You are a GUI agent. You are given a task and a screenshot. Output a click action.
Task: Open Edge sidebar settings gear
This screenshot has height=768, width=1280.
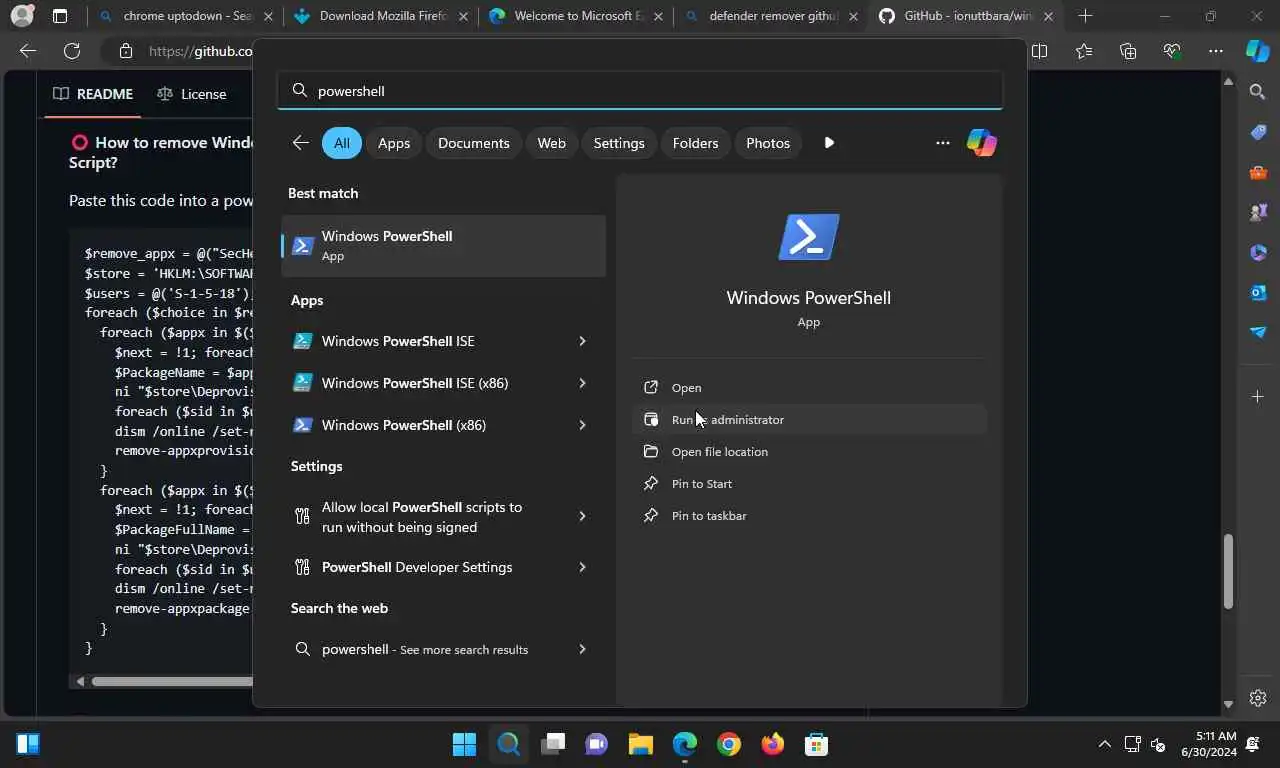1258,698
